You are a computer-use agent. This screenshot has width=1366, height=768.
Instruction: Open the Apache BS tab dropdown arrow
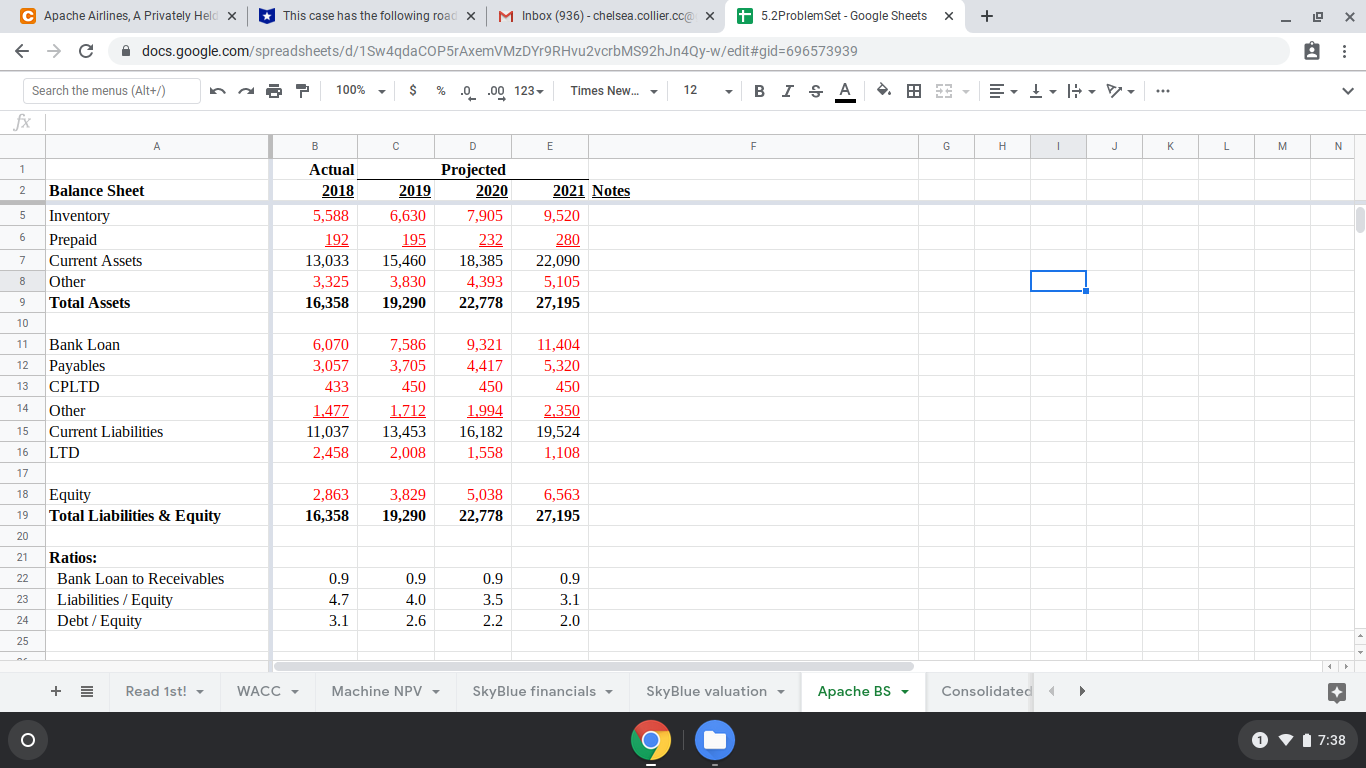click(906, 692)
